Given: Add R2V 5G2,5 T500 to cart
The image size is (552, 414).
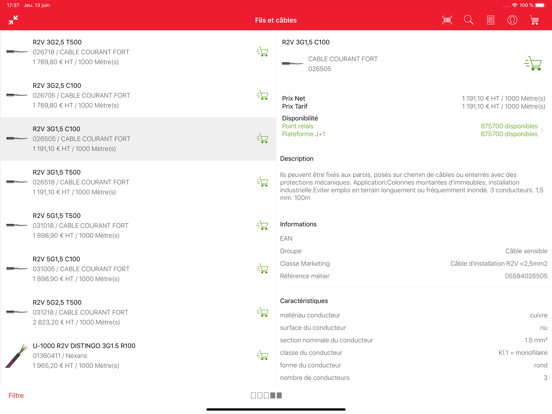Looking at the screenshot, I should click(262, 312).
